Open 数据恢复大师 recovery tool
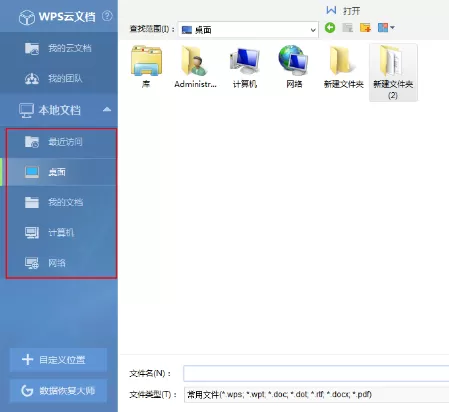Viewport: 449px width, 412px height. pos(58,390)
